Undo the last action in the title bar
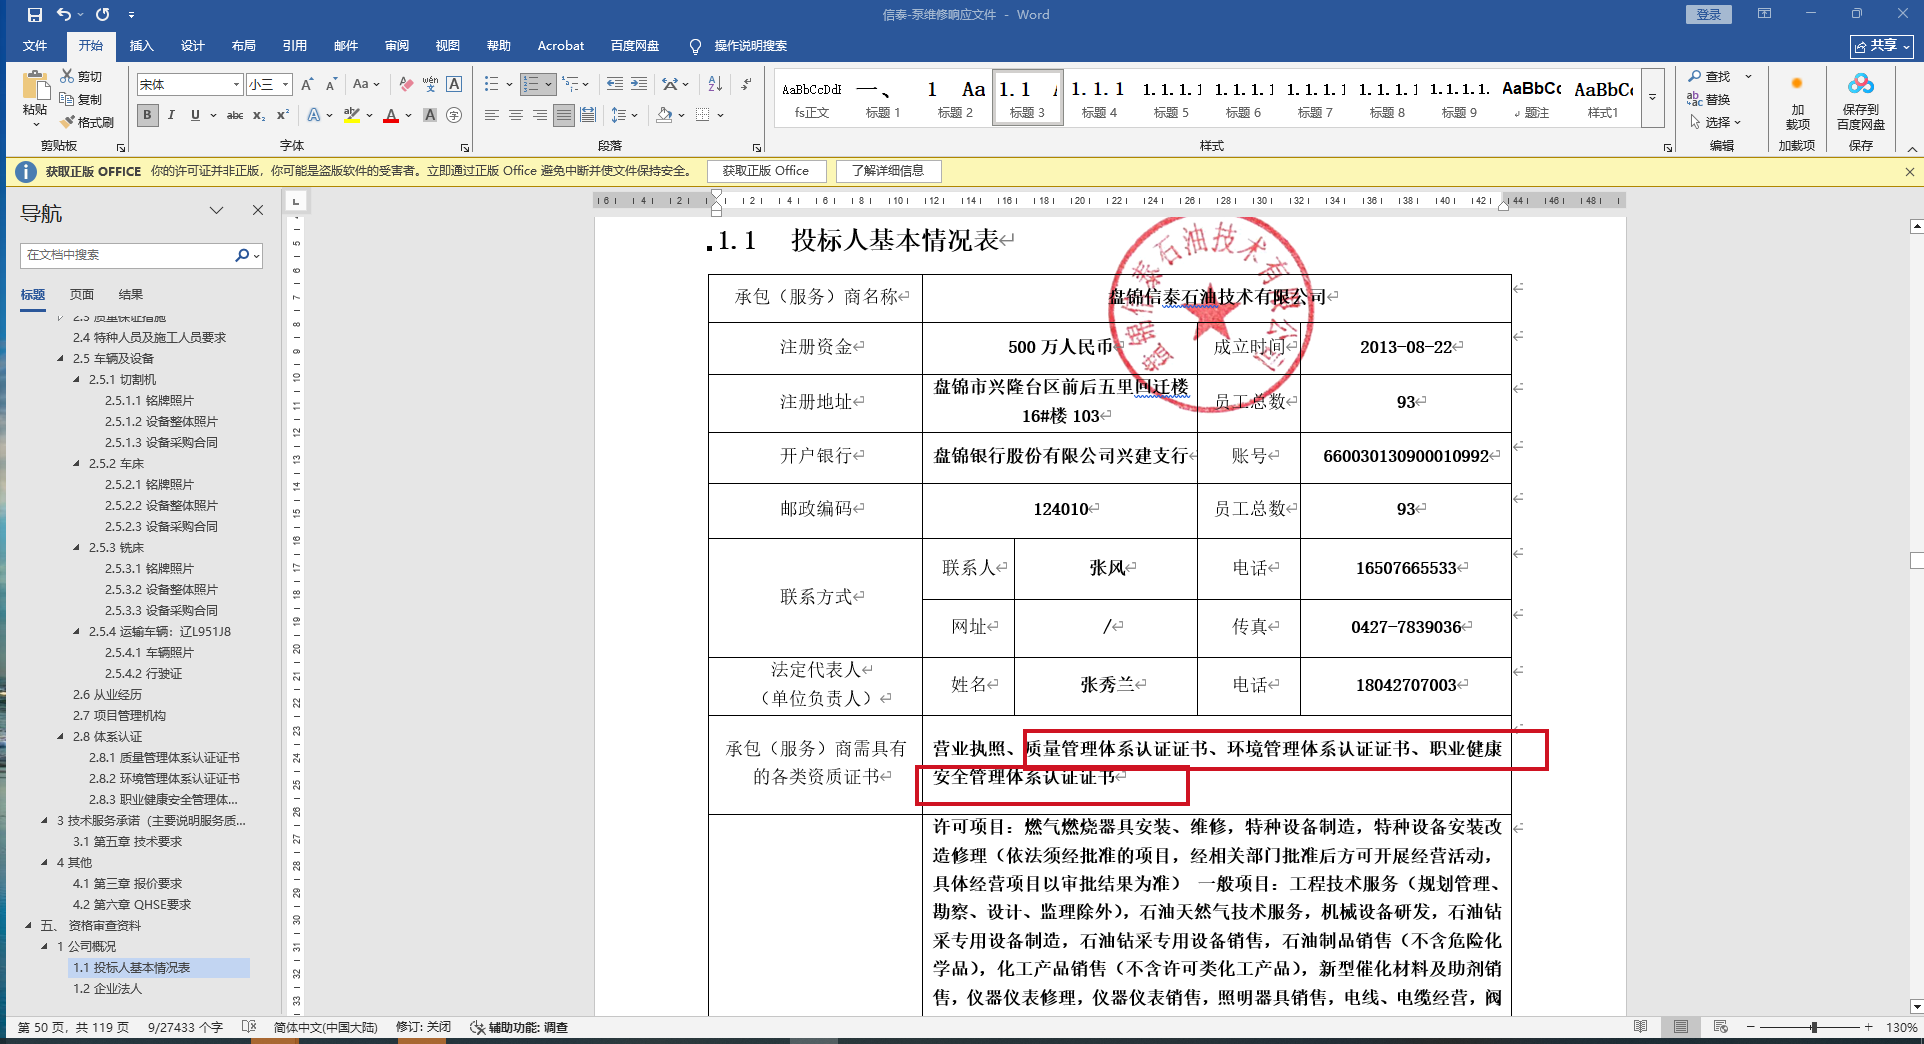This screenshot has width=1924, height=1044. (64, 15)
